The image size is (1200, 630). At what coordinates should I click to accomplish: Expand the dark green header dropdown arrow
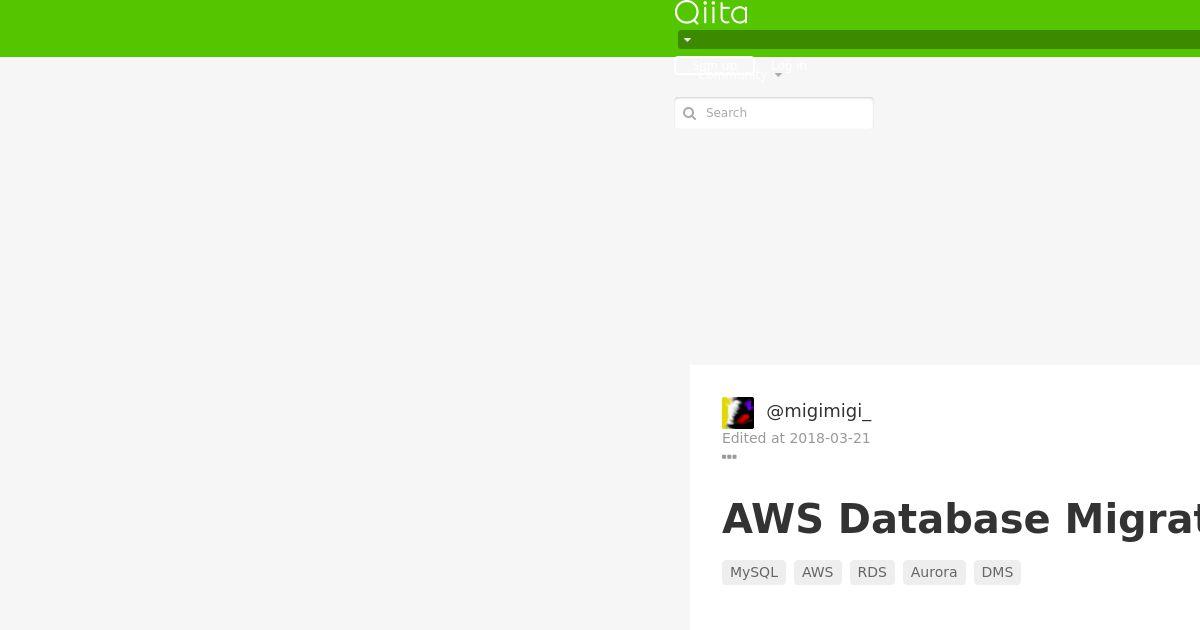tap(687, 40)
